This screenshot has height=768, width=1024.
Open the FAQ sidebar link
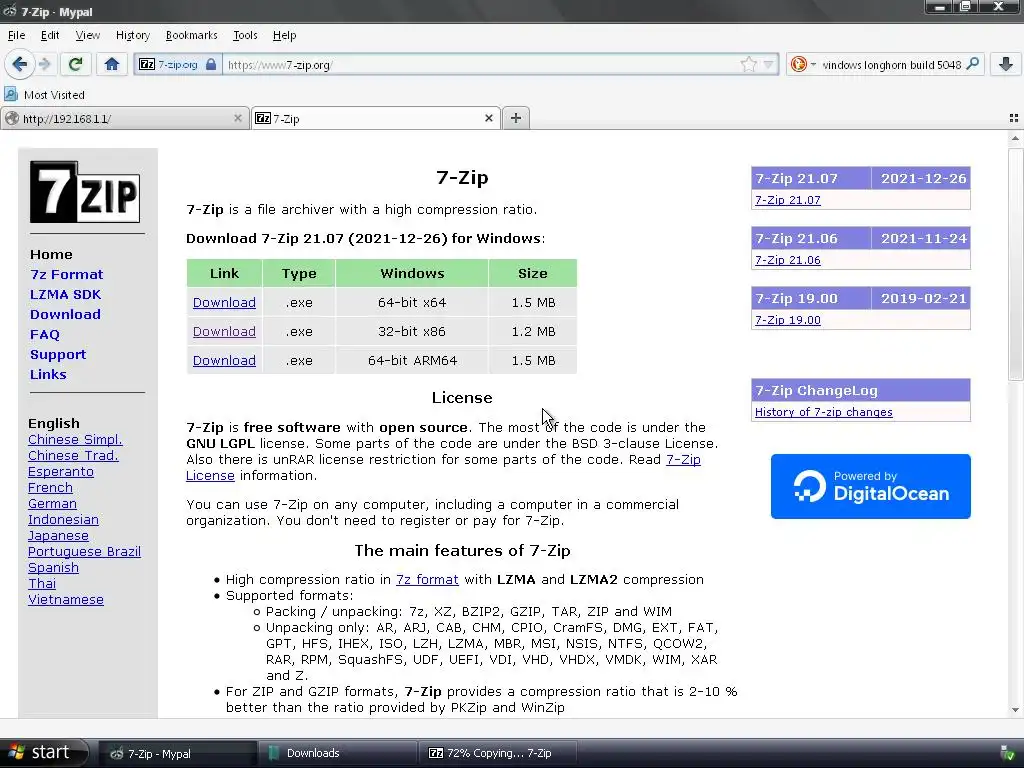(x=44, y=334)
